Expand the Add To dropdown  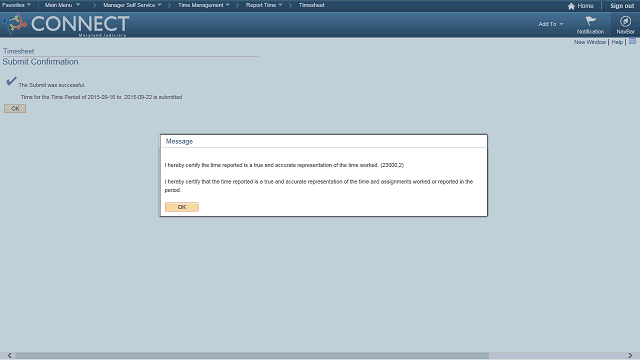pyautogui.click(x=551, y=24)
